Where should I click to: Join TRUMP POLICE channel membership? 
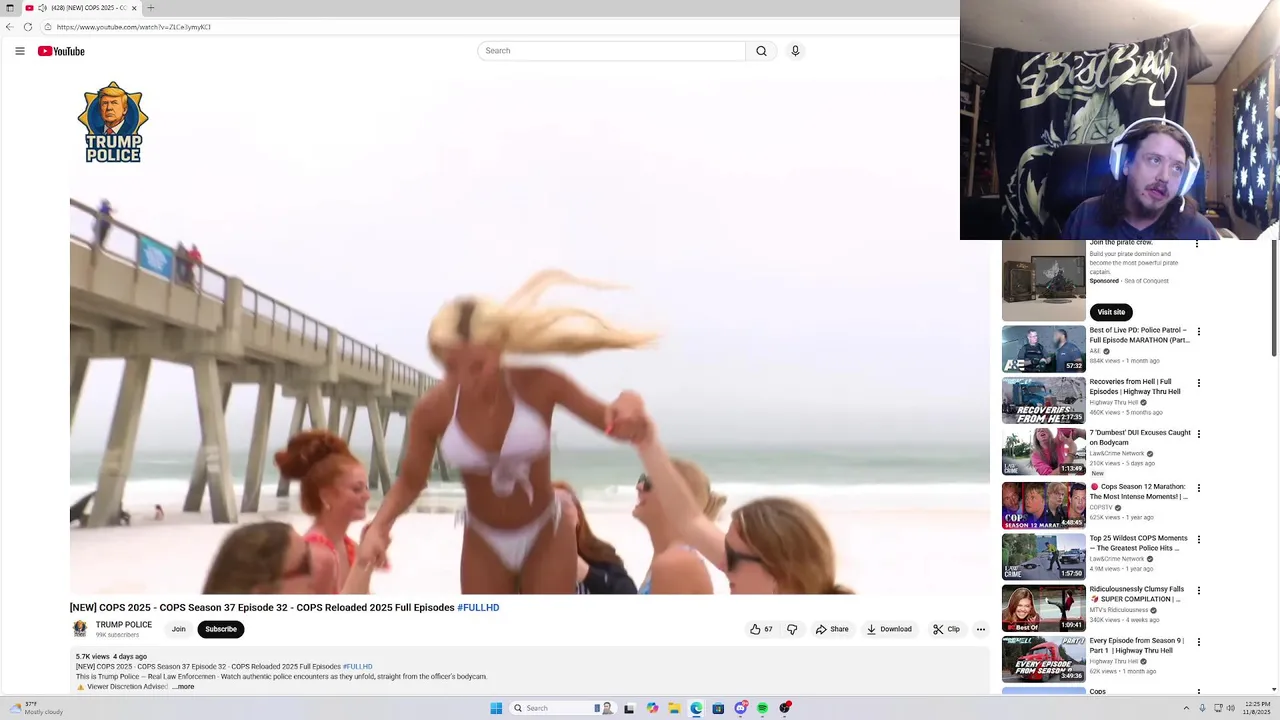pyautogui.click(x=178, y=630)
